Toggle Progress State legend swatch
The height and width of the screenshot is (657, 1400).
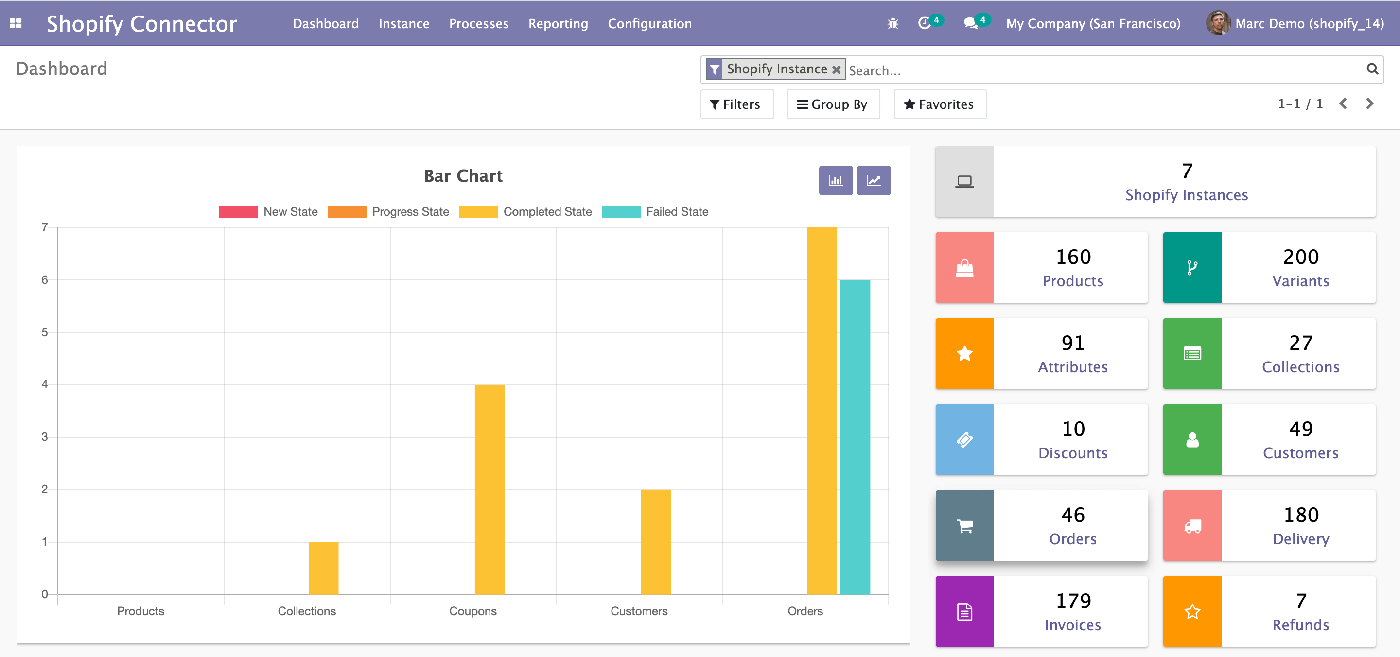[x=347, y=212]
